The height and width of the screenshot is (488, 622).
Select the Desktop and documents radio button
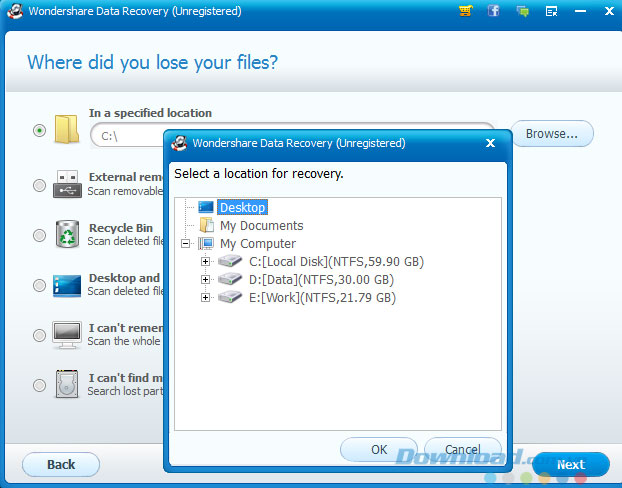pyautogui.click(x=39, y=285)
